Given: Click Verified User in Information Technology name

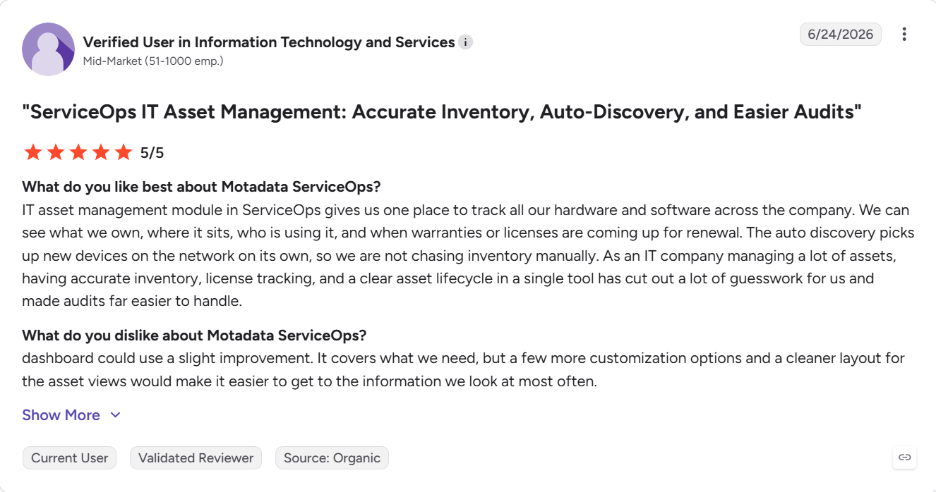Looking at the screenshot, I should pyautogui.click(x=269, y=42).
